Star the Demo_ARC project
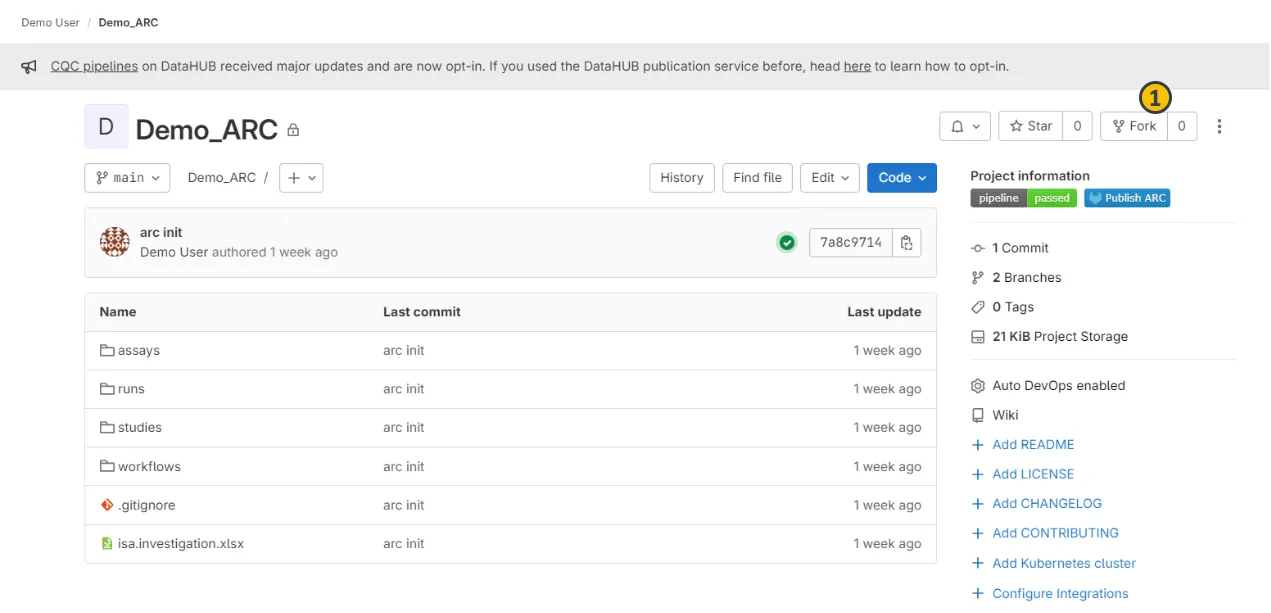Viewport: 1271px width, 613px height. click(1031, 126)
